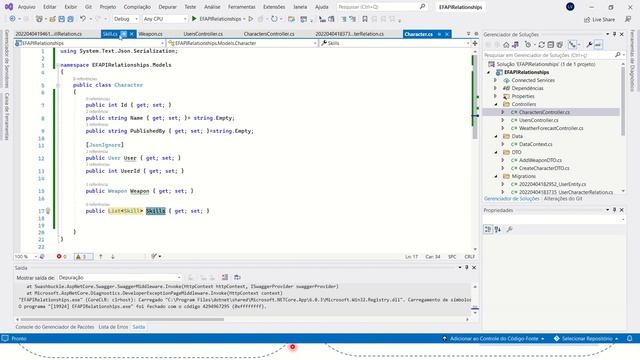Collapse the Controllers folder node
Image resolution: width=640 pixels, height=360 pixels.
pos(496,104)
